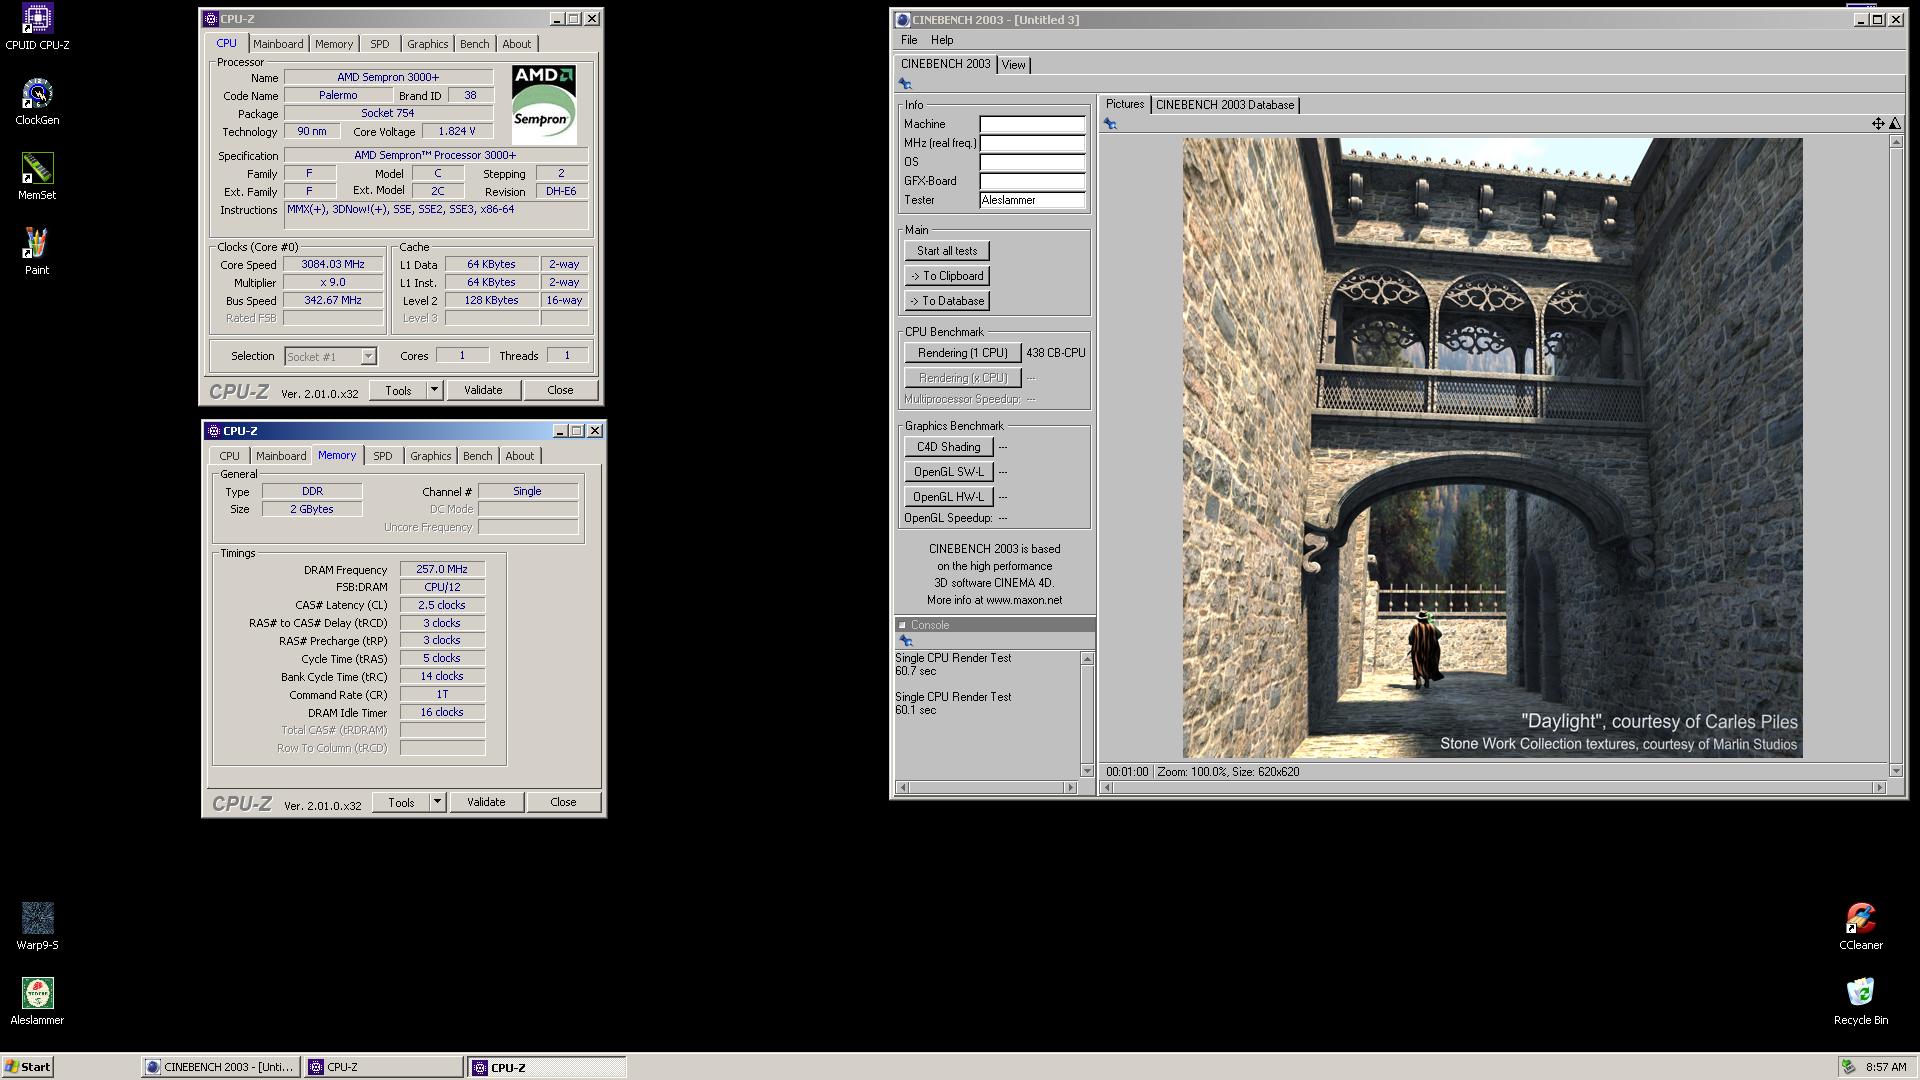The height and width of the screenshot is (1080, 1920).
Task: Click the top CPU-Z window title icon
Action: click(x=210, y=19)
